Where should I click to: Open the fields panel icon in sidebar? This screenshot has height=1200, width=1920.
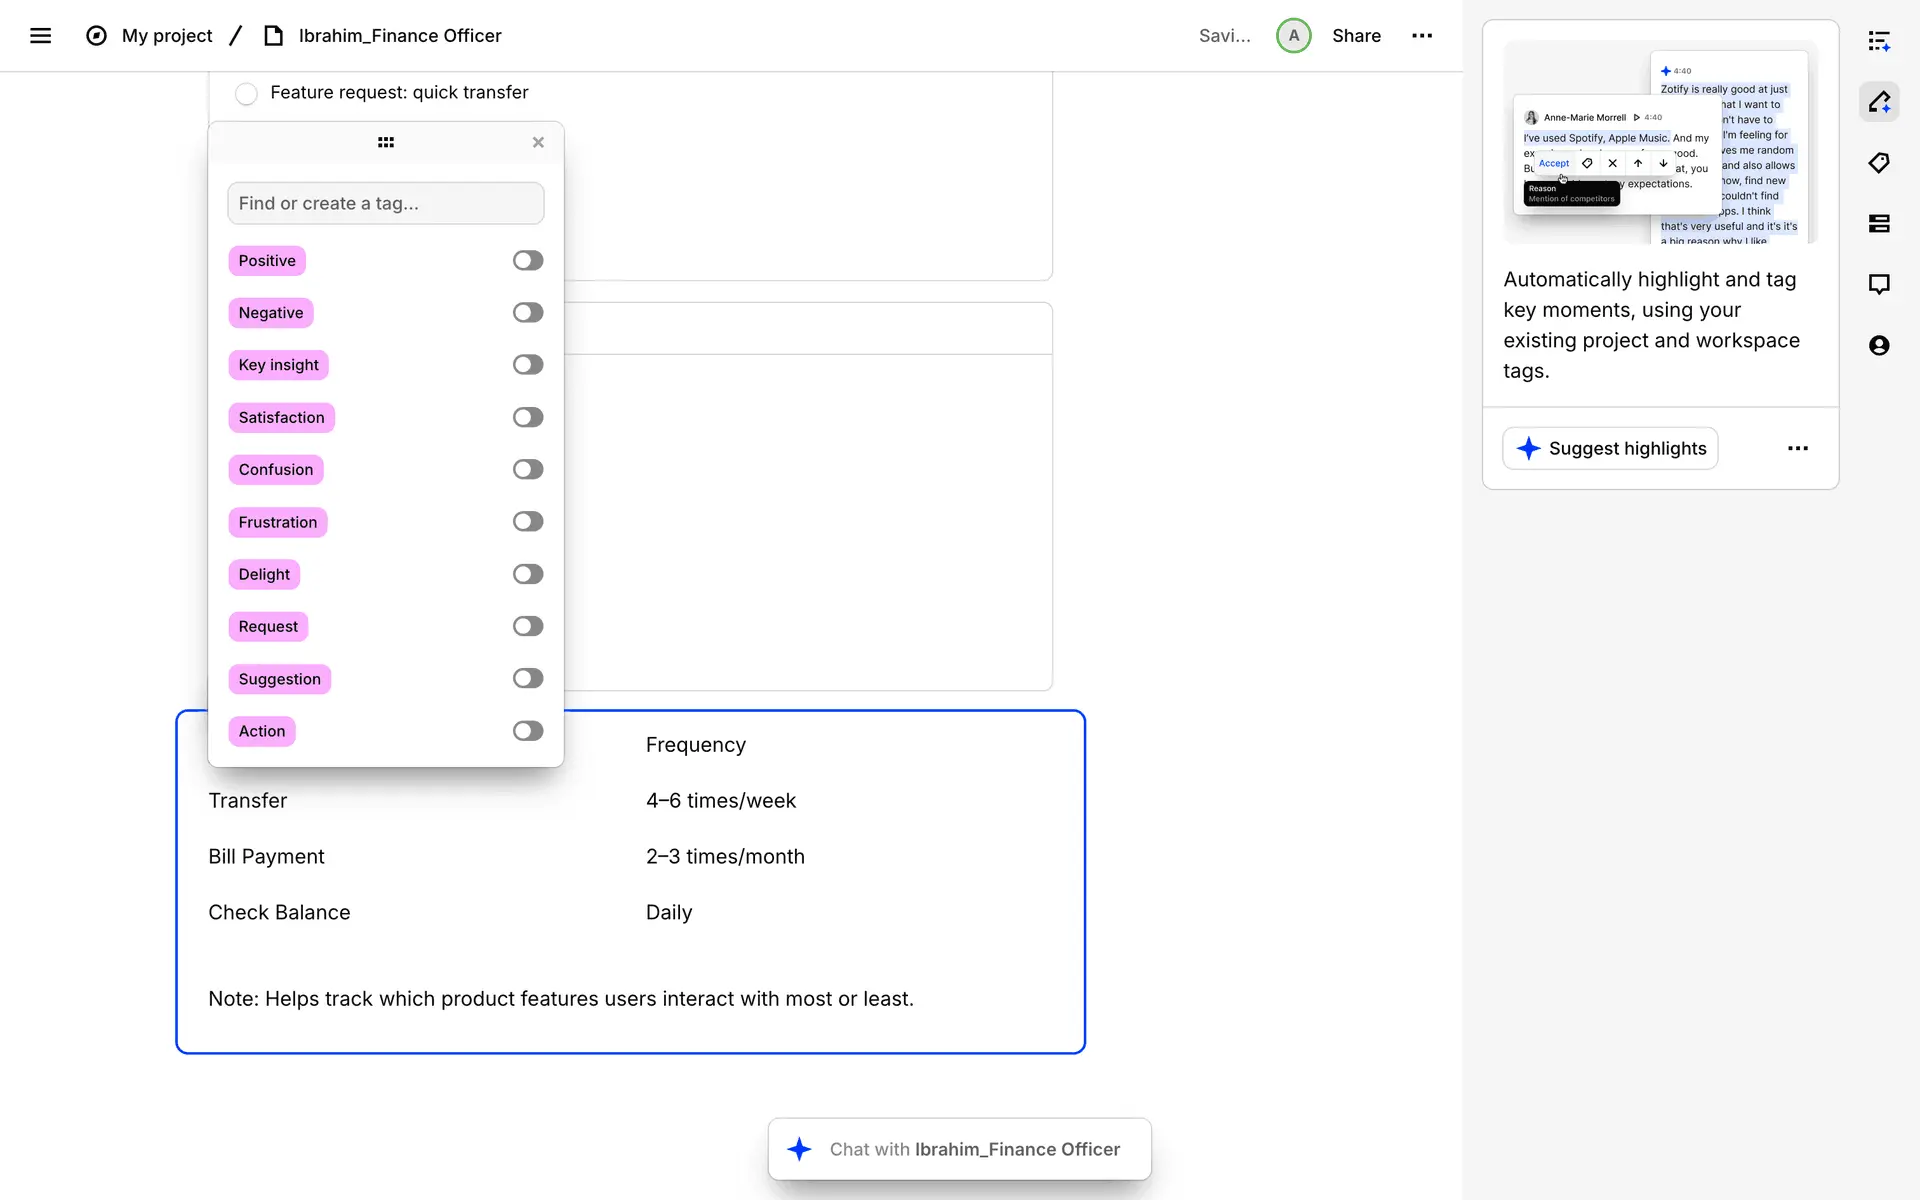1879,224
